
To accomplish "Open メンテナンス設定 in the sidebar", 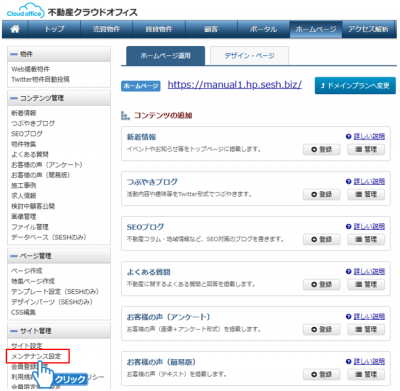I will pyautogui.click(x=36, y=356).
